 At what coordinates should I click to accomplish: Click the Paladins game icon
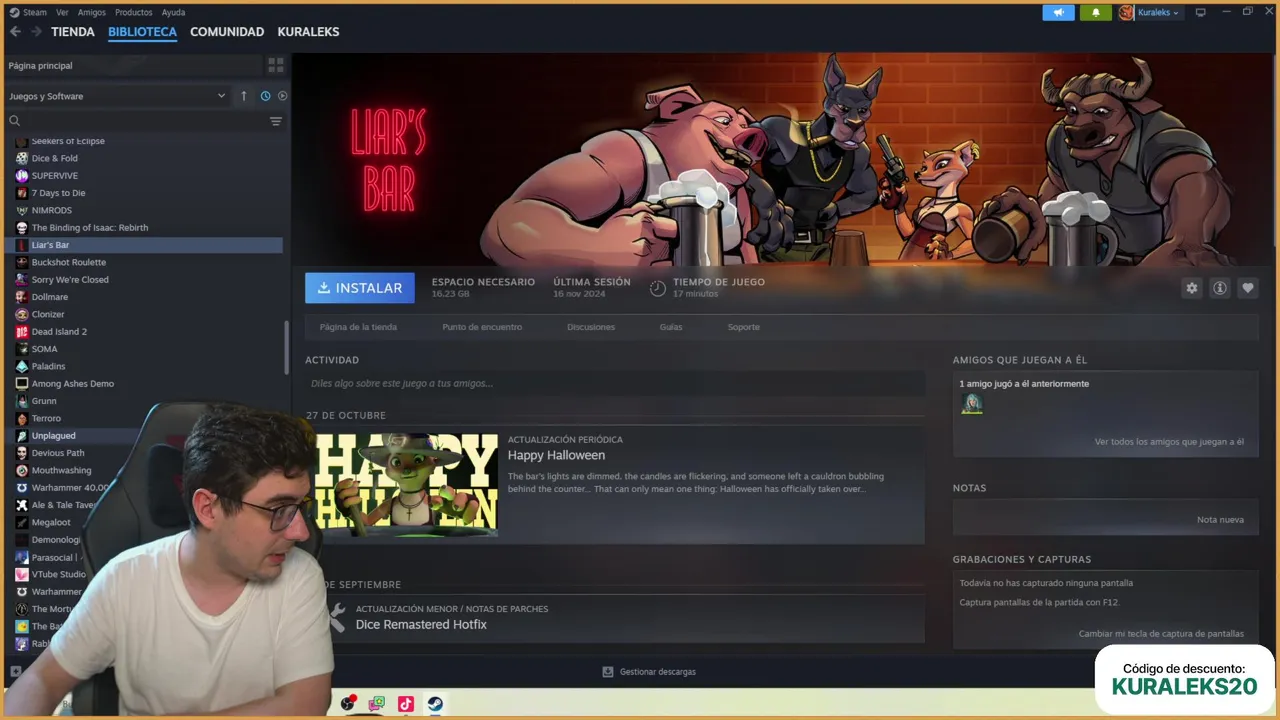pos(22,366)
